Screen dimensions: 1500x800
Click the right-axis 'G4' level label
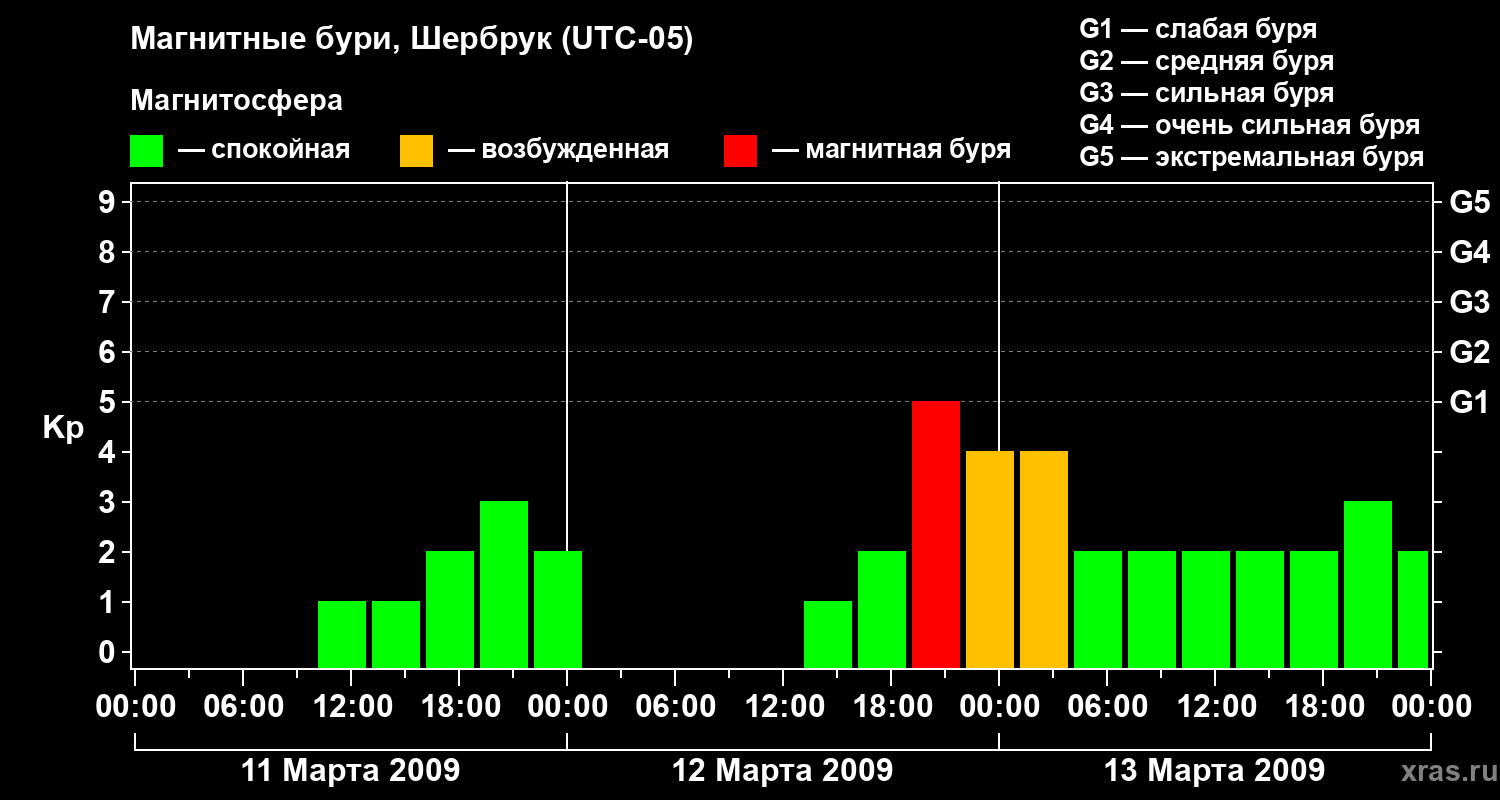coord(1469,252)
